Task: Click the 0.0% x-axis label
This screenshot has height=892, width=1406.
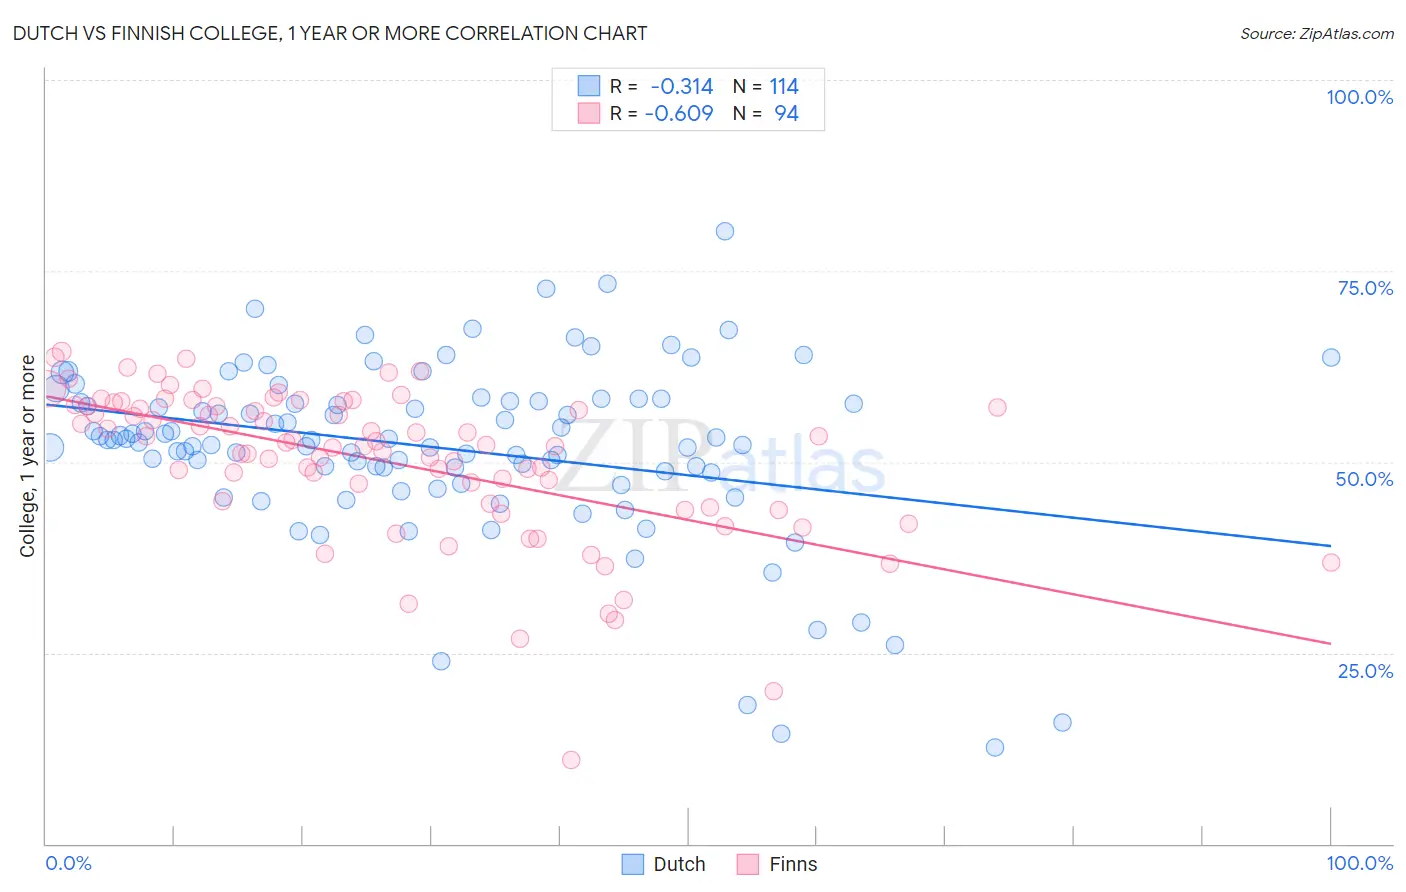Action: point(68,863)
